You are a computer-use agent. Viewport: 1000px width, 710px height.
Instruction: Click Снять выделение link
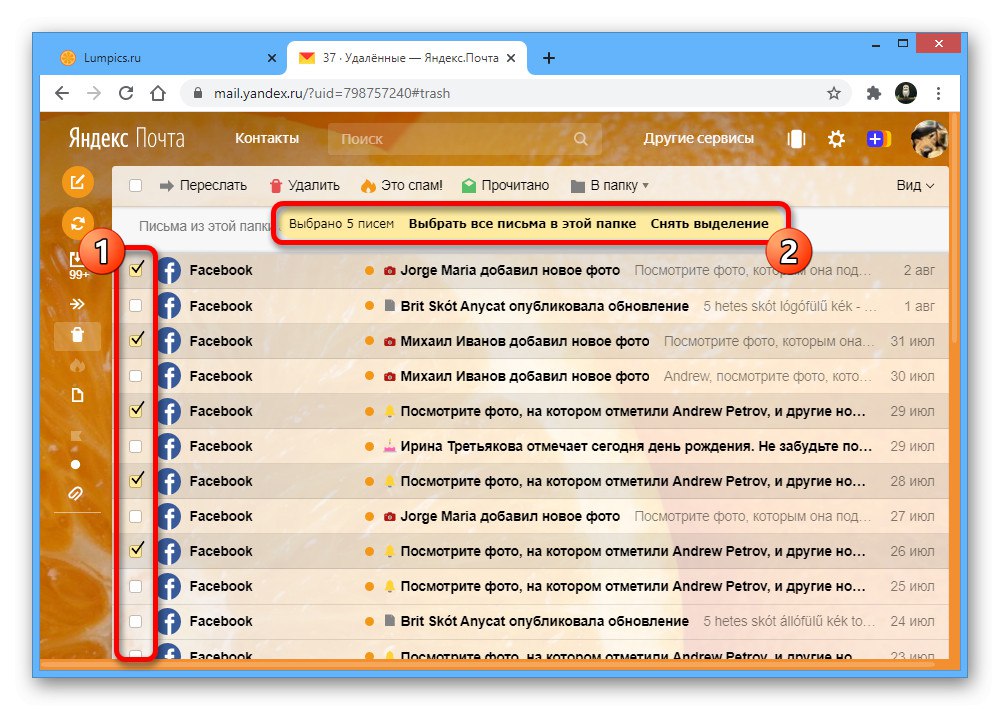(x=709, y=224)
